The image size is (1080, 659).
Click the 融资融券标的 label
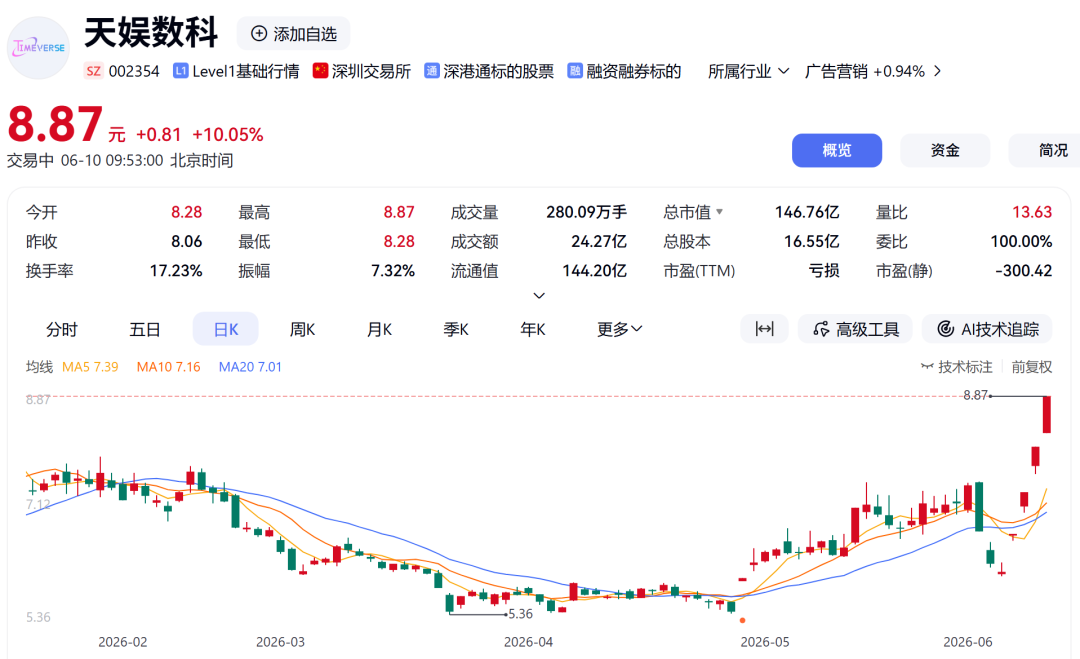coord(634,71)
